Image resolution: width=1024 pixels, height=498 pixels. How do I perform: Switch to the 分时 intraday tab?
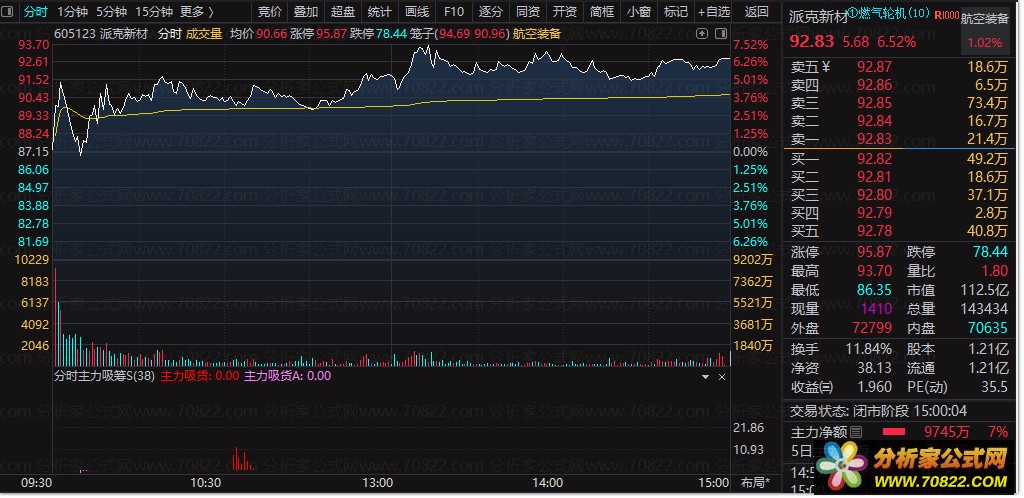point(35,12)
